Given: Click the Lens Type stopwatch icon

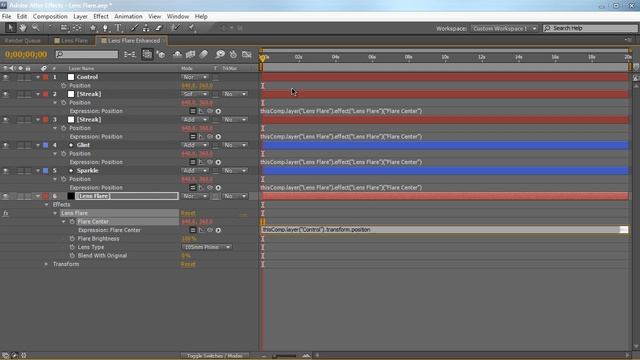Looking at the screenshot, I should [x=72, y=247].
